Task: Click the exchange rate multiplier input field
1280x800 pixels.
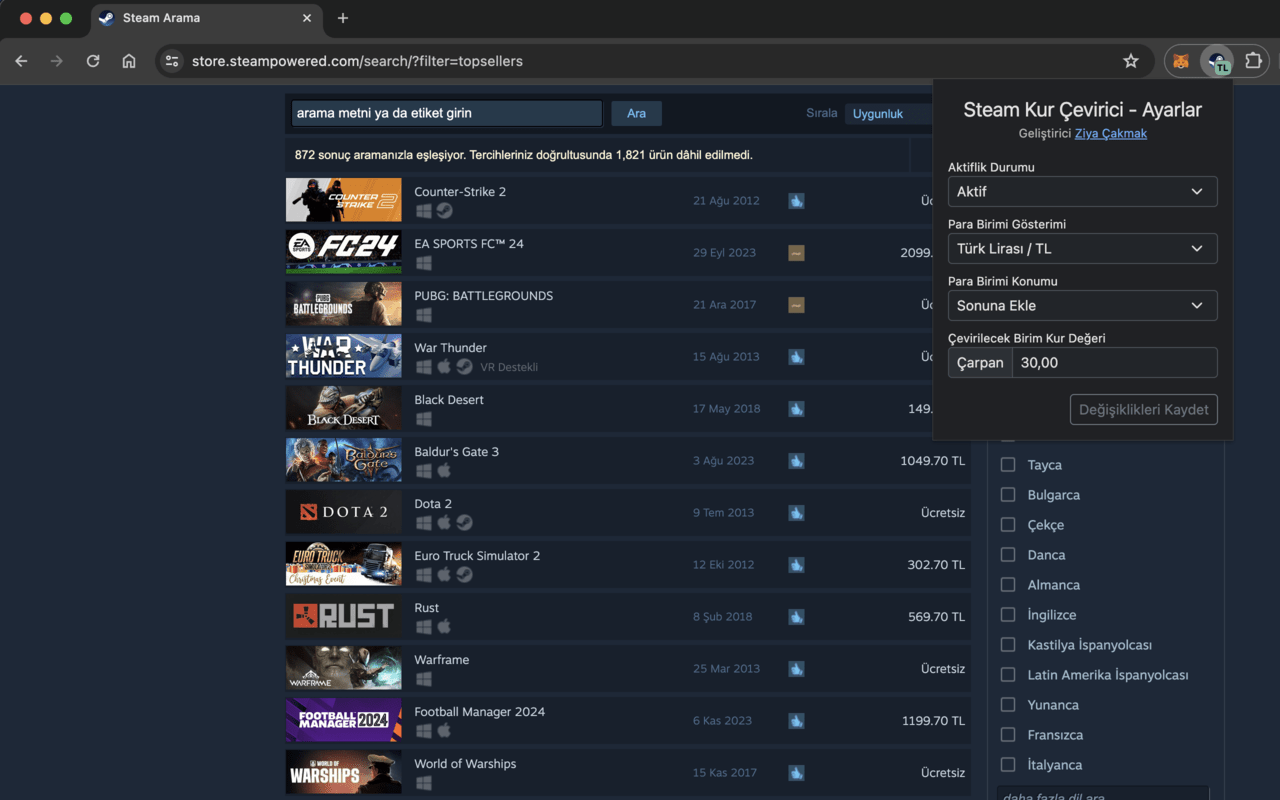Action: tap(1114, 362)
